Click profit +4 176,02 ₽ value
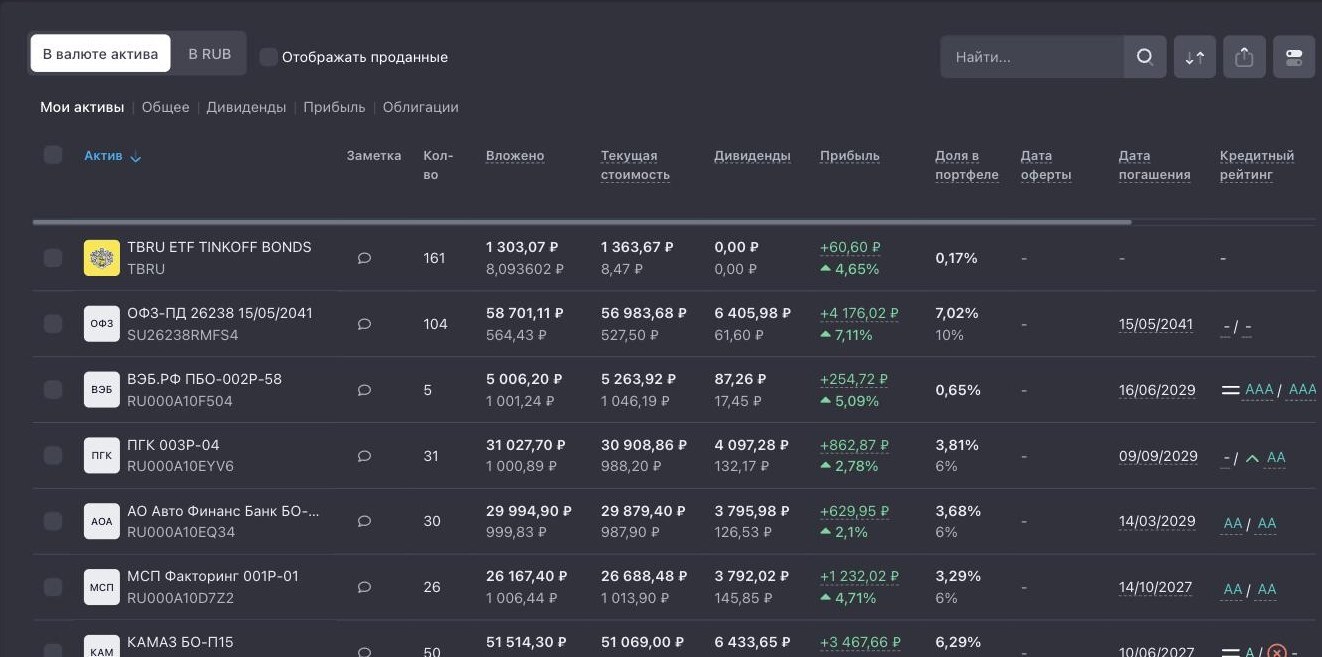Image resolution: width=1322 pixels, height=657 pixels. [x=859, y=313]
